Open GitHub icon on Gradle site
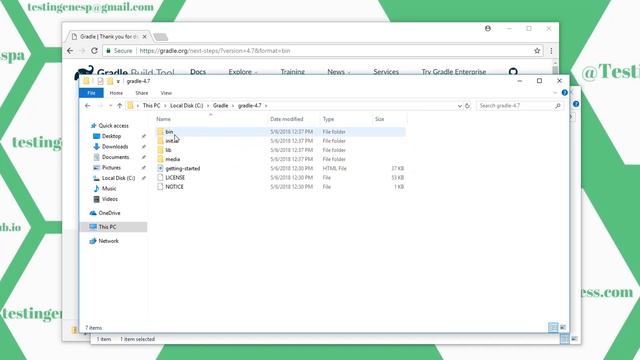640x360 pixels. click(513, 72)
